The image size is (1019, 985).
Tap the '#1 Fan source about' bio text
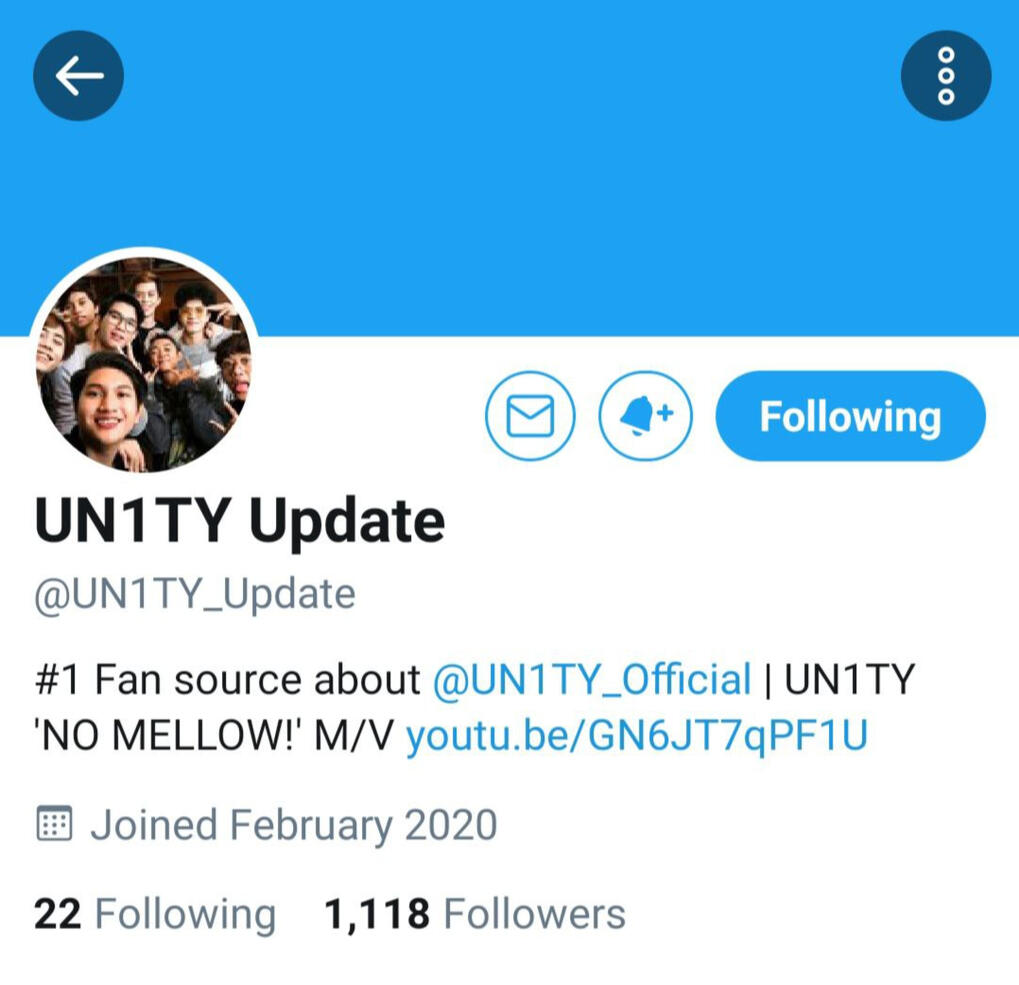[227, 680]
